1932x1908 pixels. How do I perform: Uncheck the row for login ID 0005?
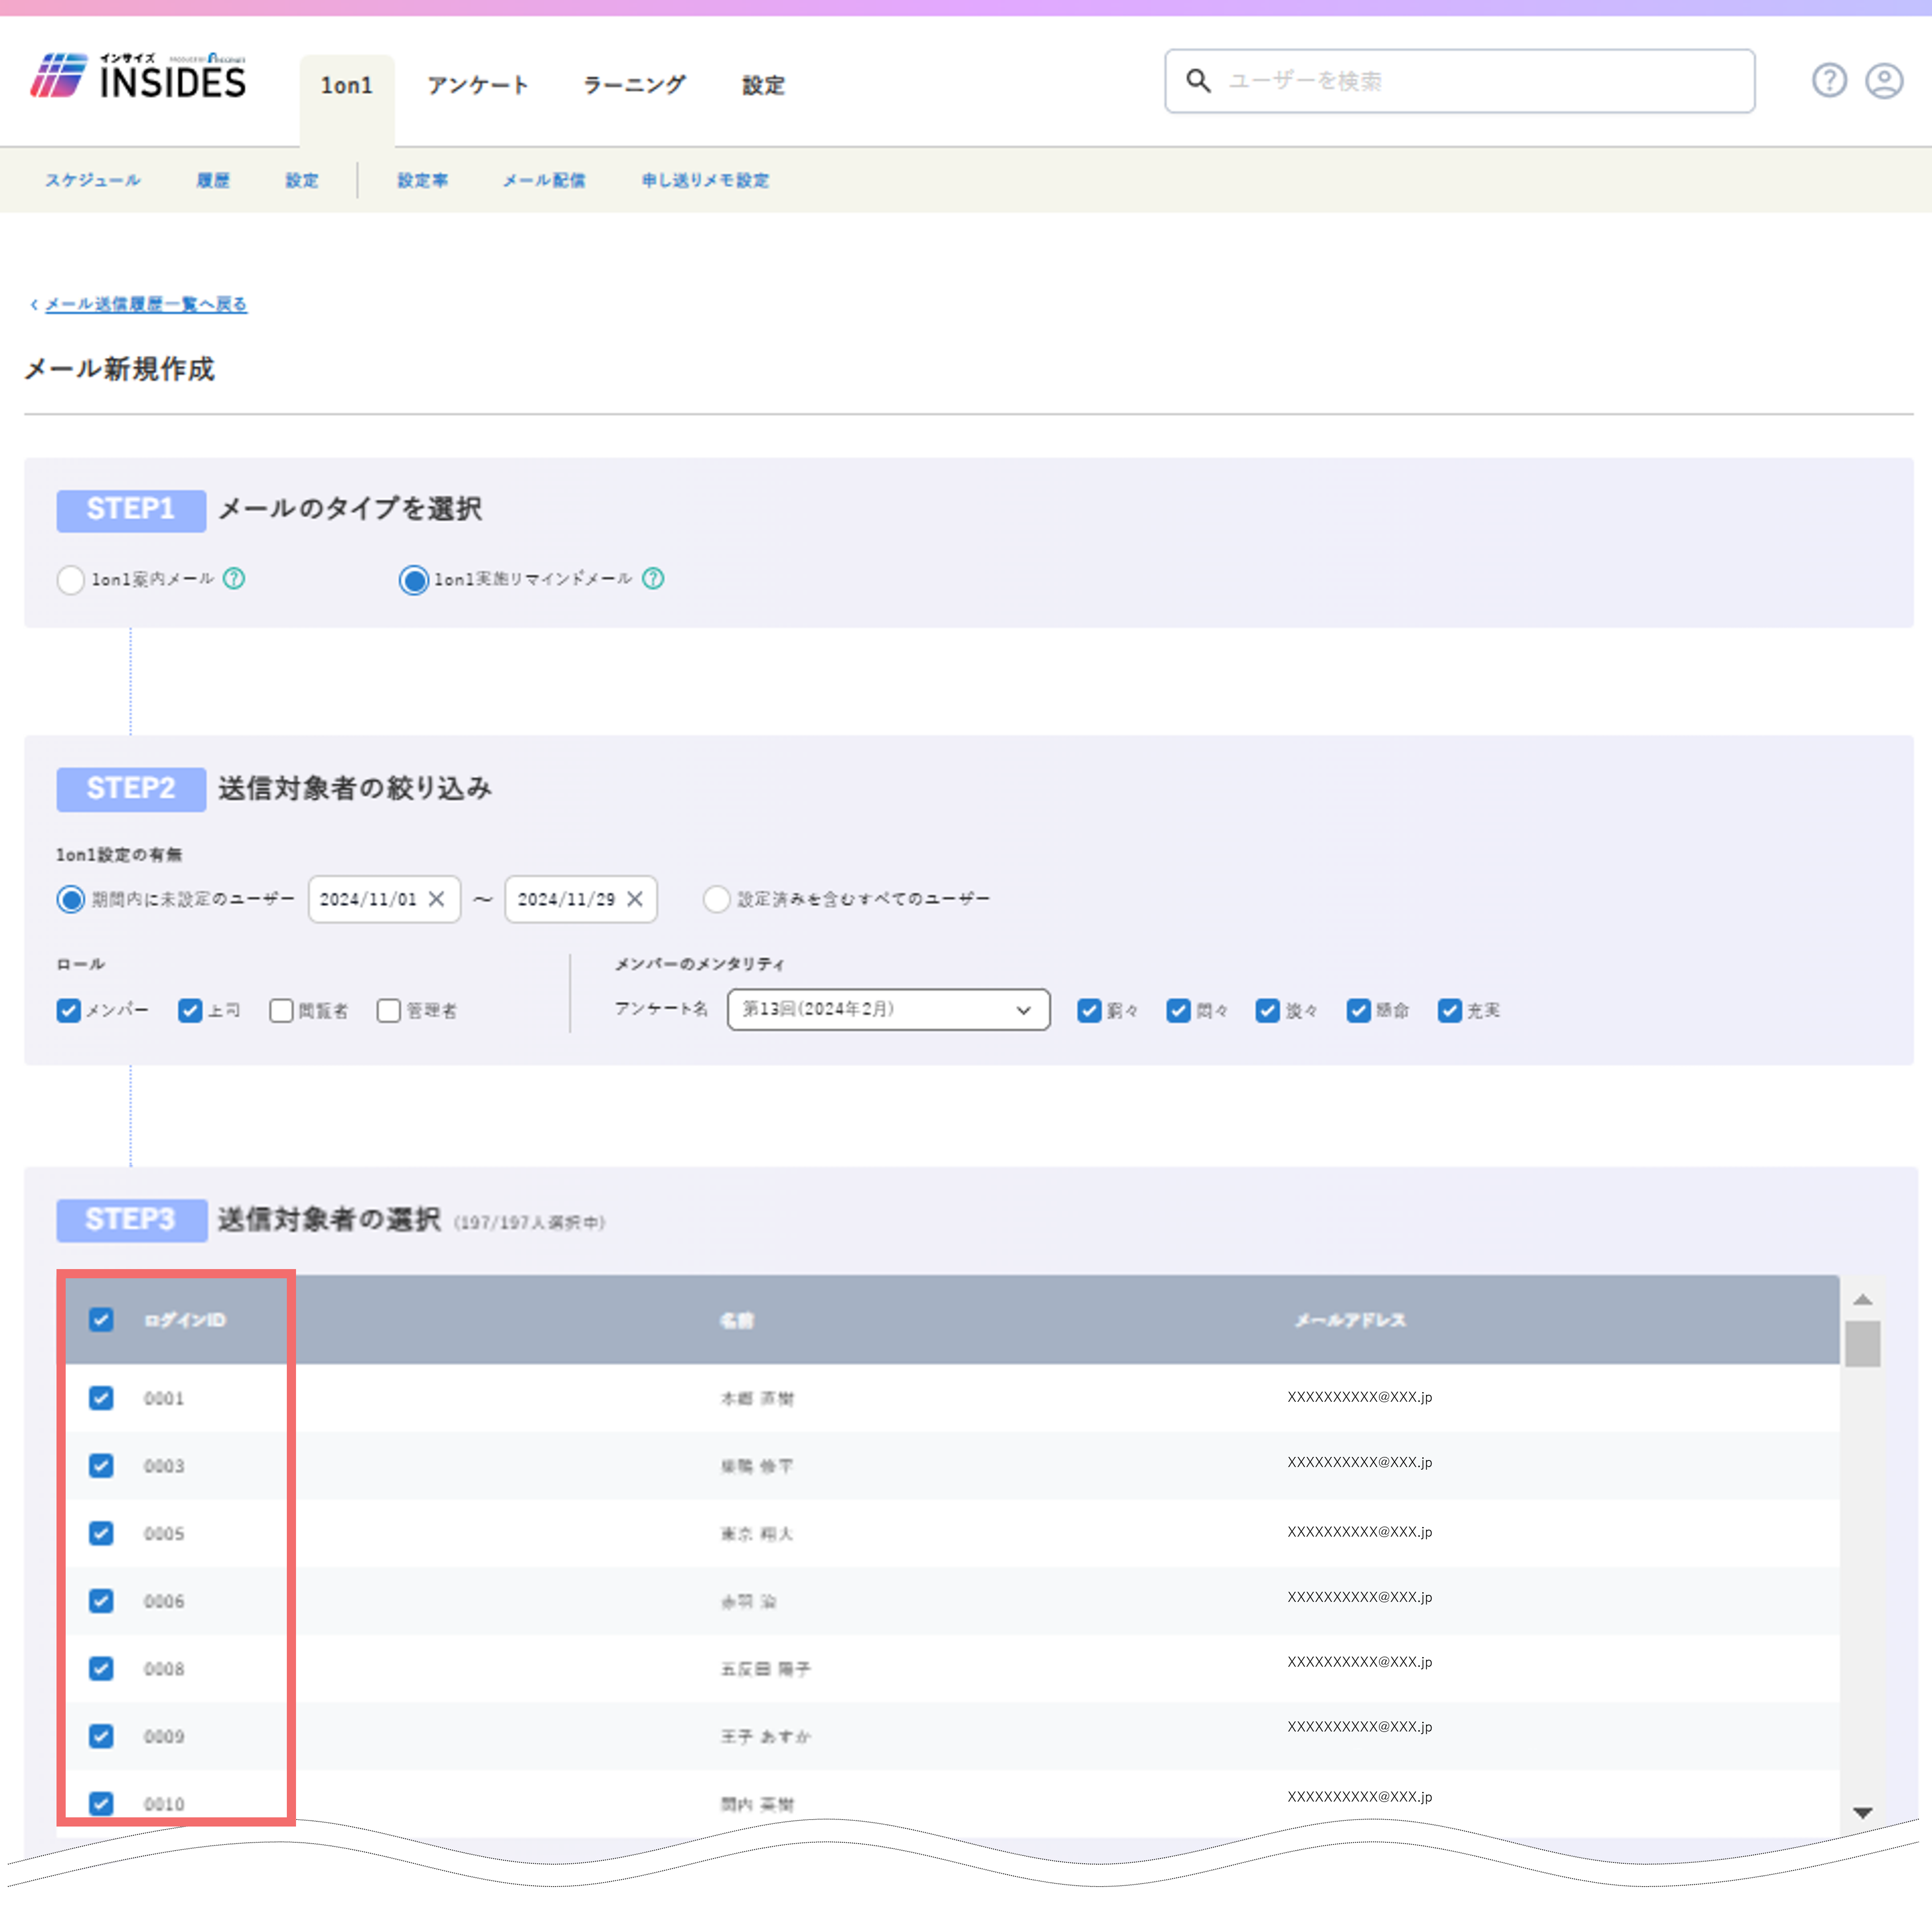tap(101, 1533)
